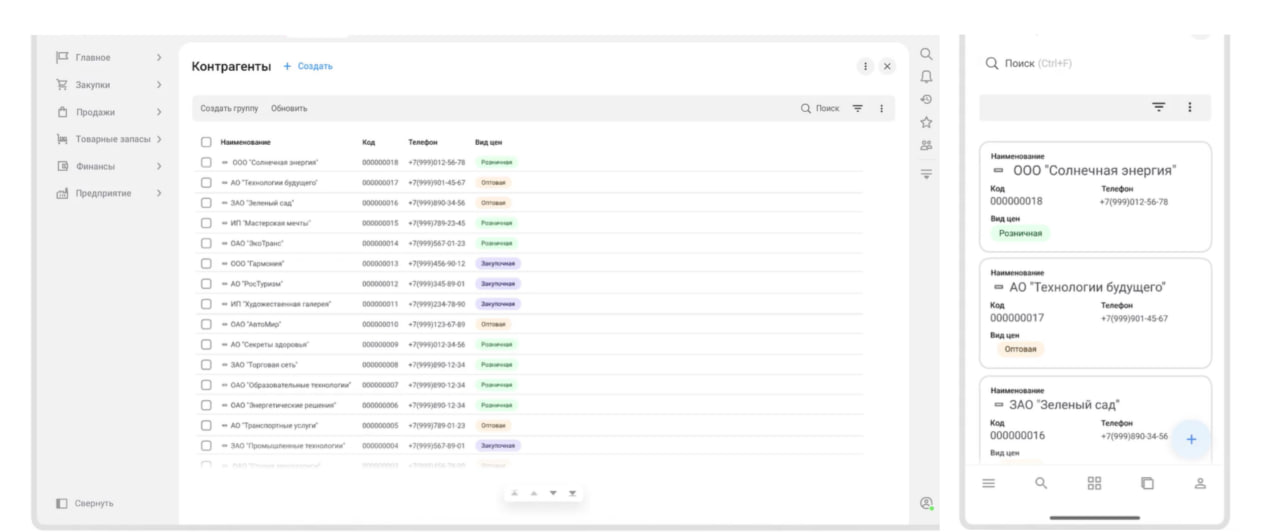Select the ИП "Художественная галерея" row name
The height and width of the screenshot is (532, 1280).
(280, 303)
